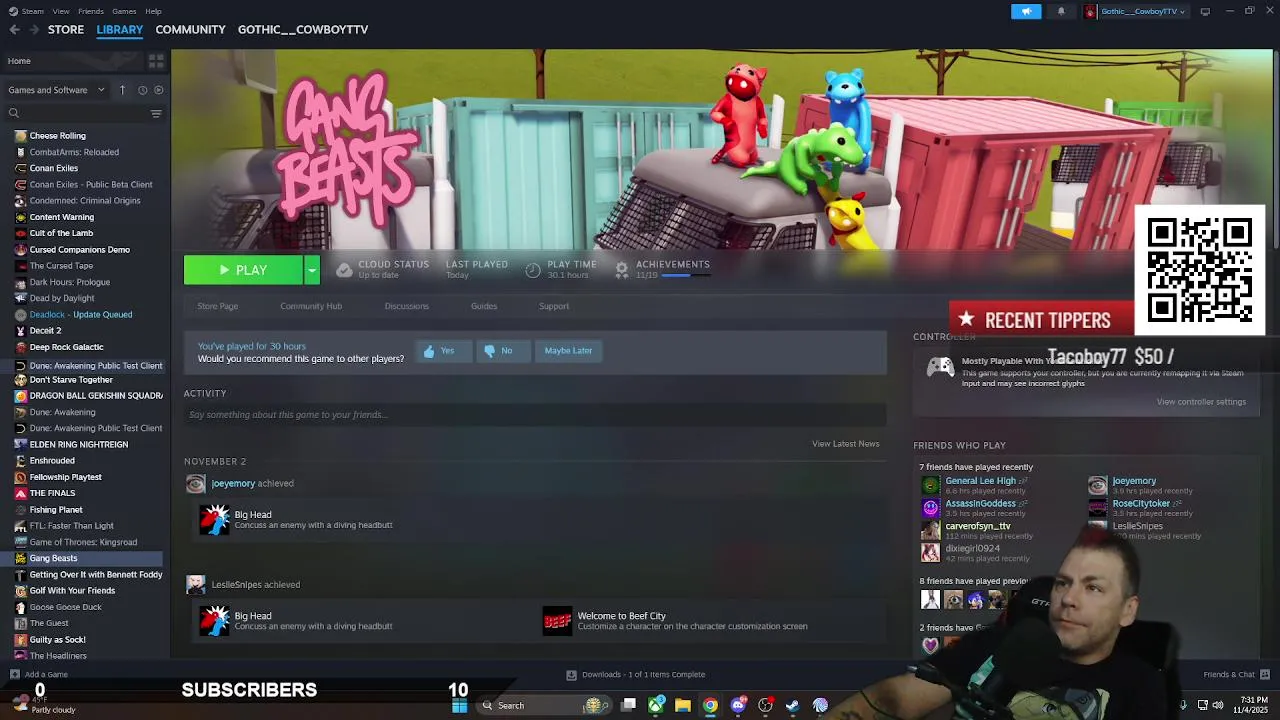
Task: Click the Downloads status icon
Action: coord(571,675)
